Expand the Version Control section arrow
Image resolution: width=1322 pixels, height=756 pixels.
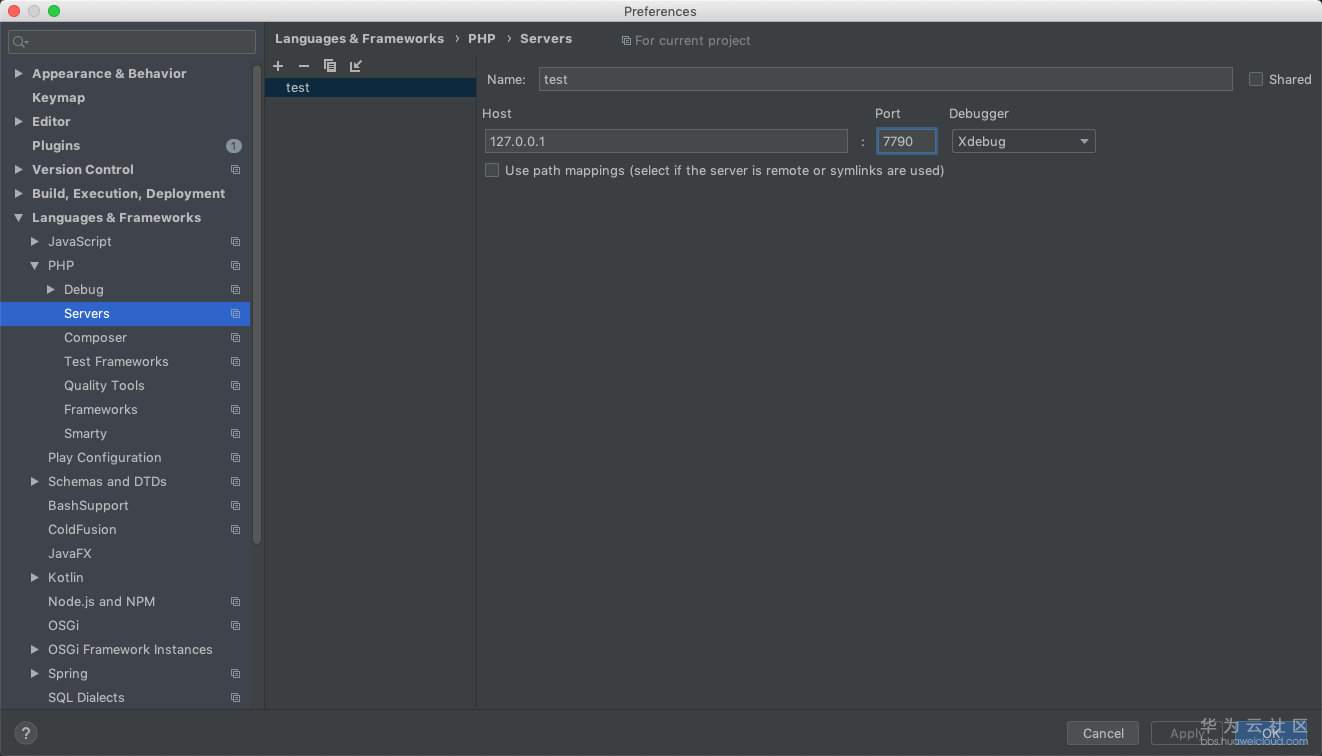click(x=18, y=170)
